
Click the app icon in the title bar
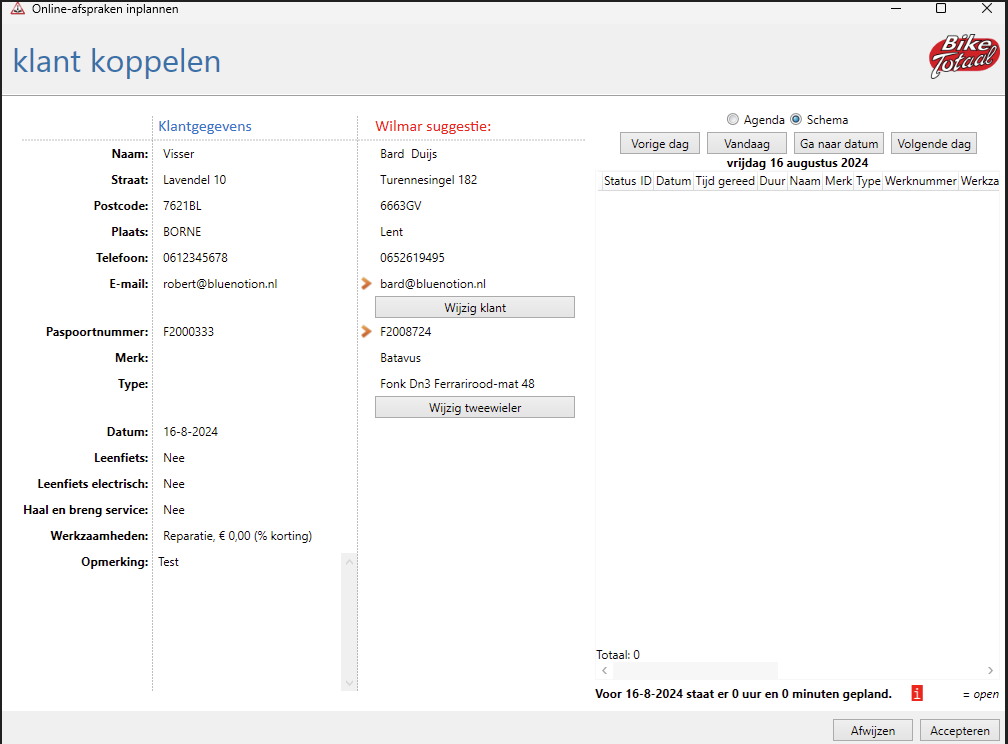(17, 9)
